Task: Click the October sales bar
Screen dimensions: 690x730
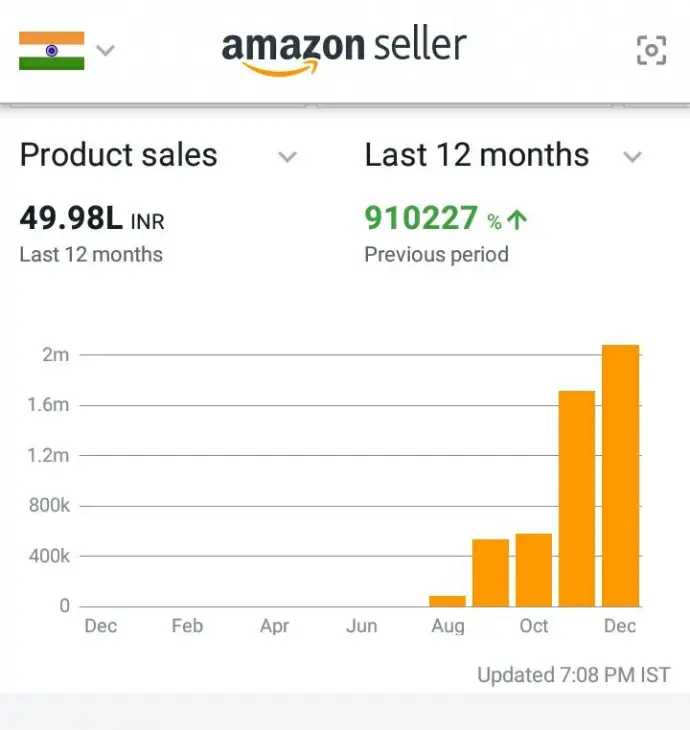Action: point(534,570)
